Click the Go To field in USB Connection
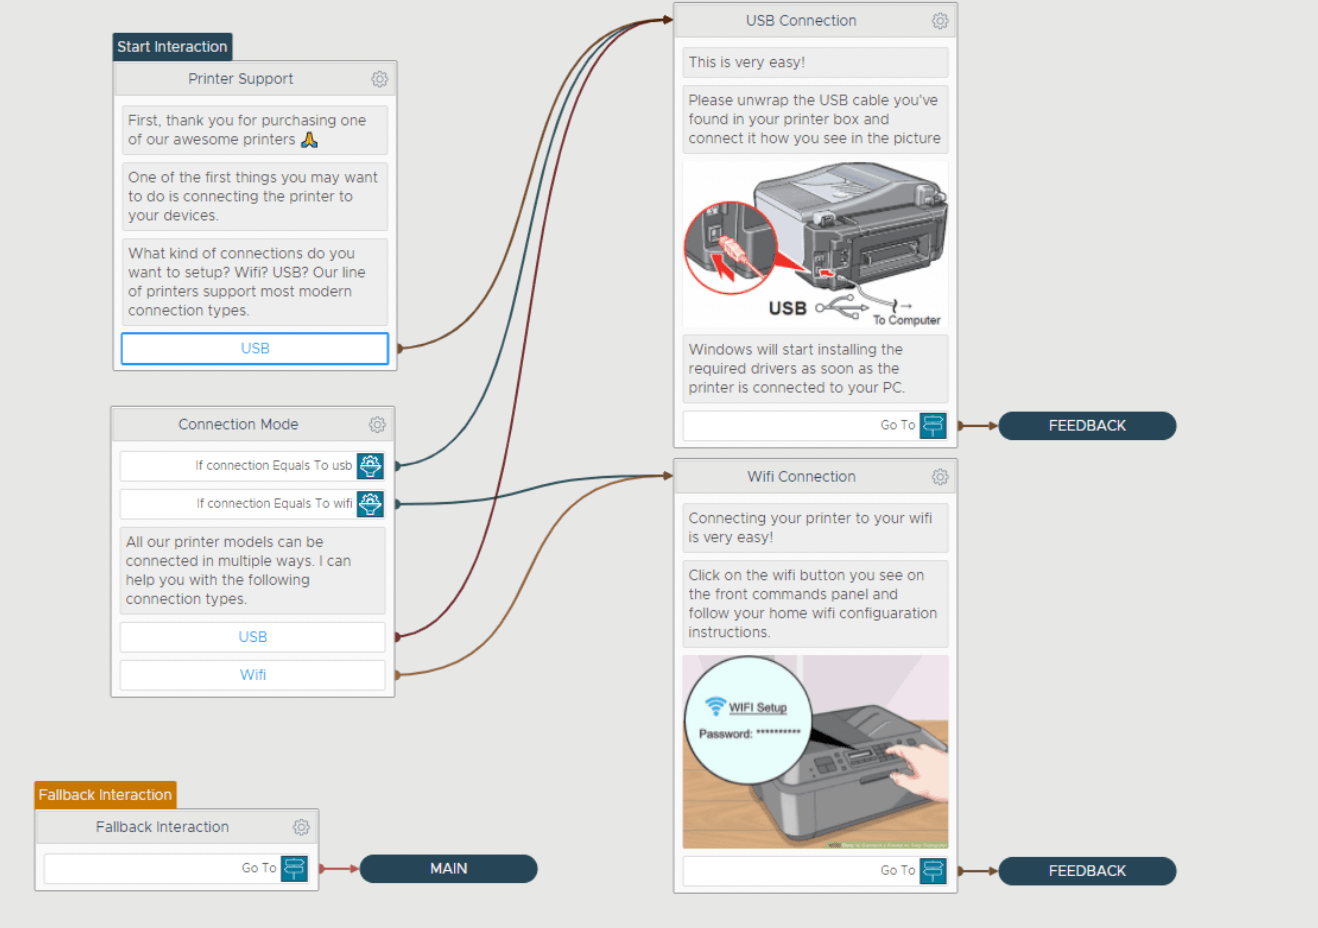This screenshot has height=928, width=1318. pos(815,426)
